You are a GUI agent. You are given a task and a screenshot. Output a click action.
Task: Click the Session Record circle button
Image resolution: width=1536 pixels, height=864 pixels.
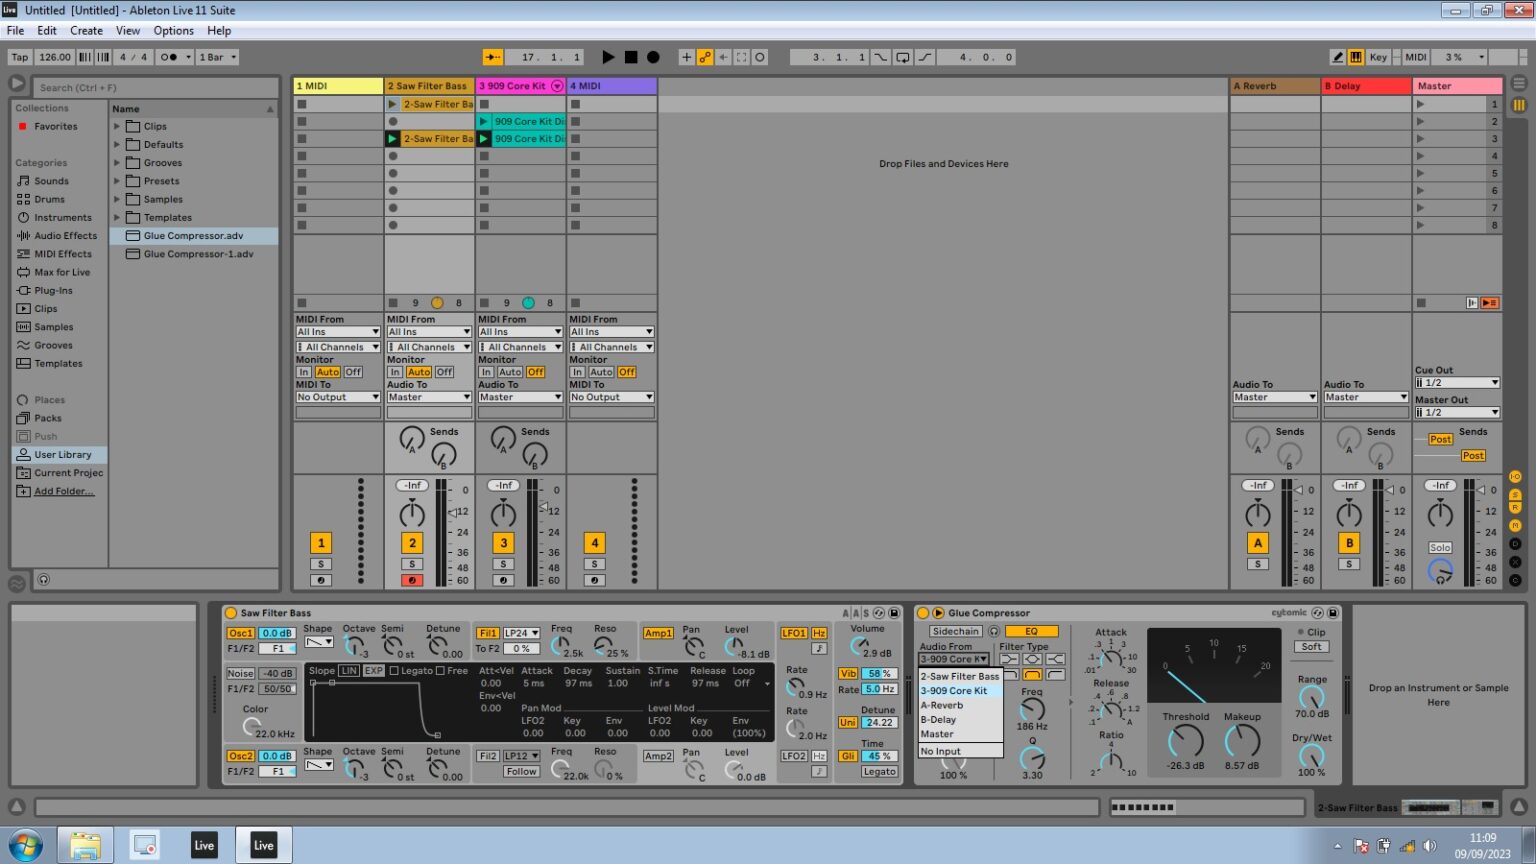pyautogui.click(x=760, y=57)
